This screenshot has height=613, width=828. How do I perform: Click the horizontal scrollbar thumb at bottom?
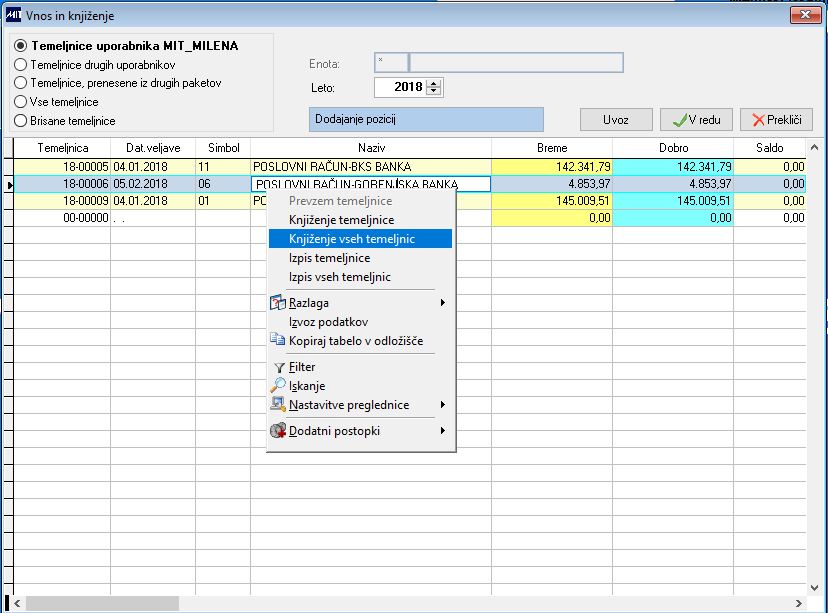click(x=102, y=603)
